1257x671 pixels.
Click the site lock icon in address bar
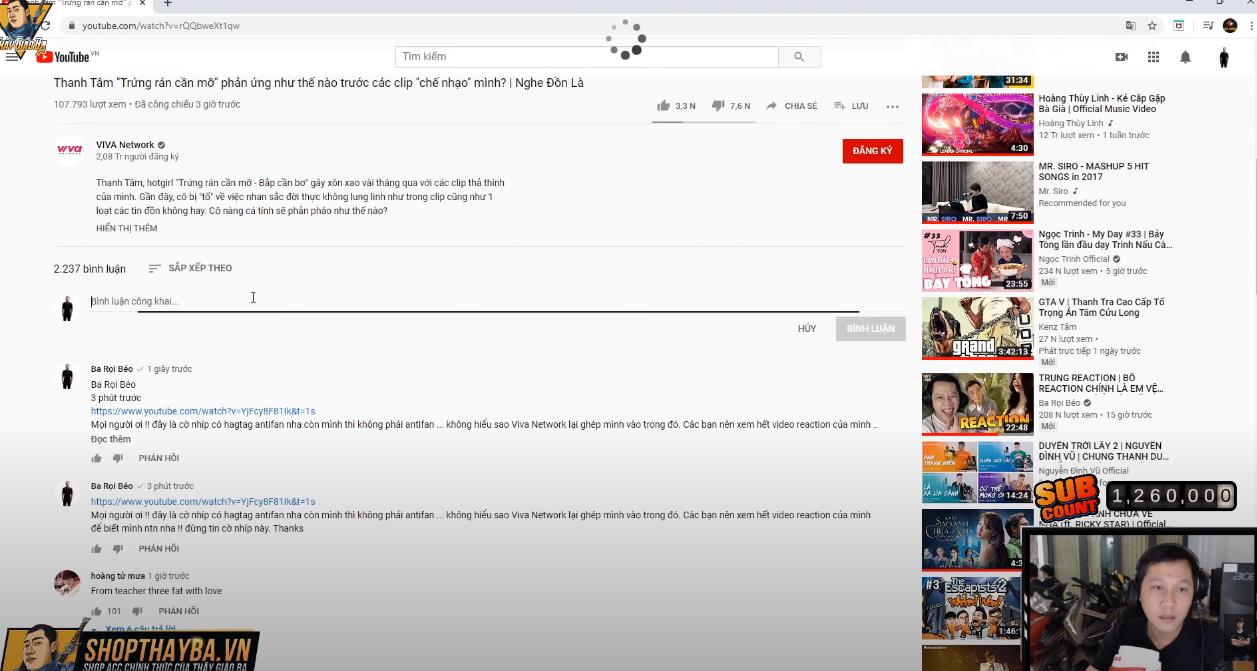(x=71, y=25)
